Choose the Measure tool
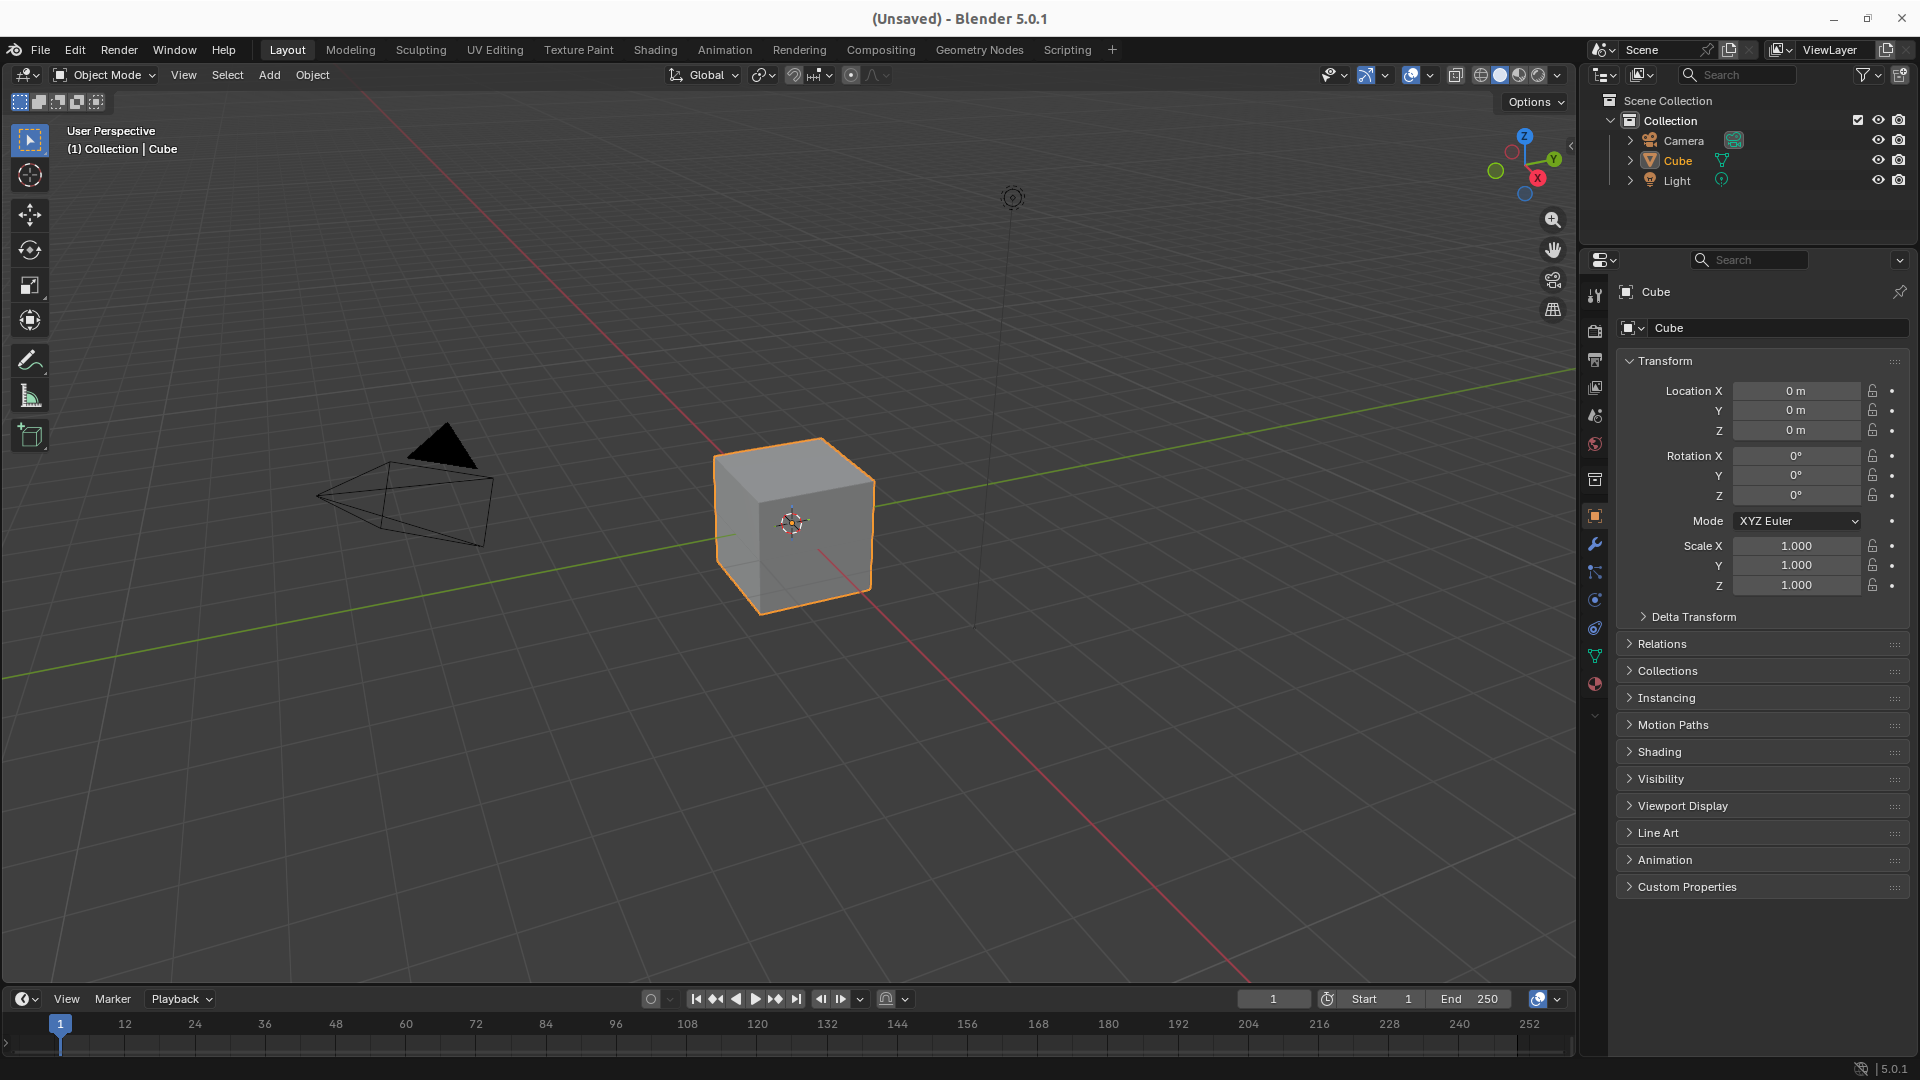1920x1080 pixels. pyautogui.click(x=30, y=397)
